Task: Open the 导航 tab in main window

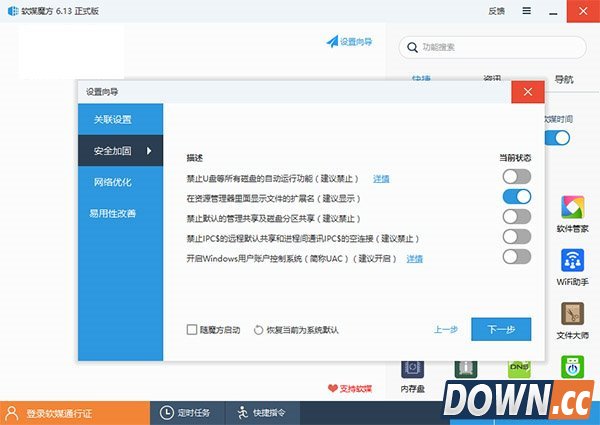Action: (564, 80)
